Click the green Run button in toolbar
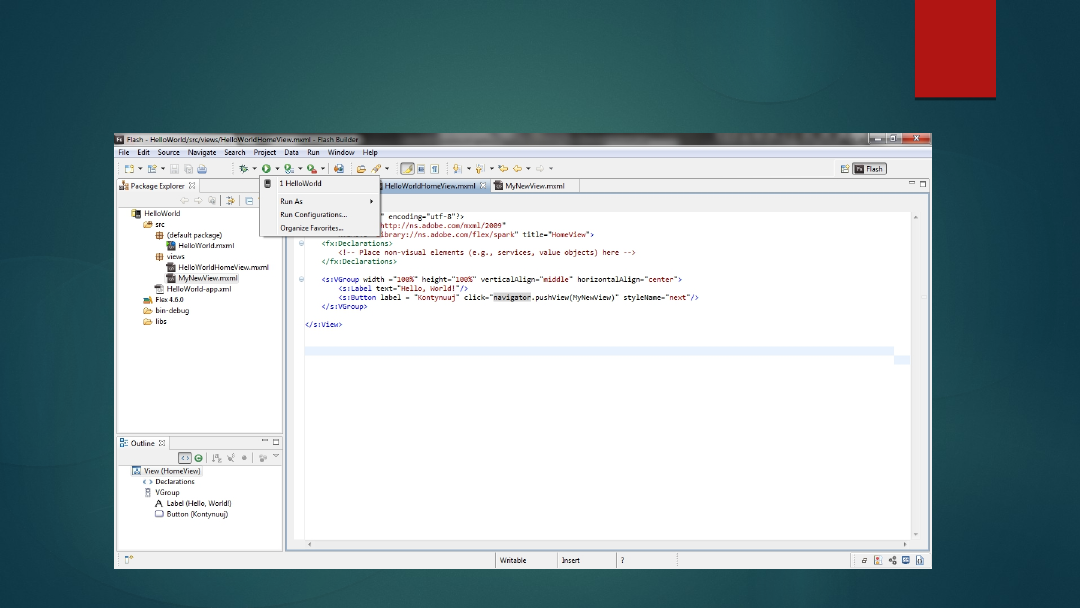This screenshot has height=608, width=1080. tap(267, 169)
